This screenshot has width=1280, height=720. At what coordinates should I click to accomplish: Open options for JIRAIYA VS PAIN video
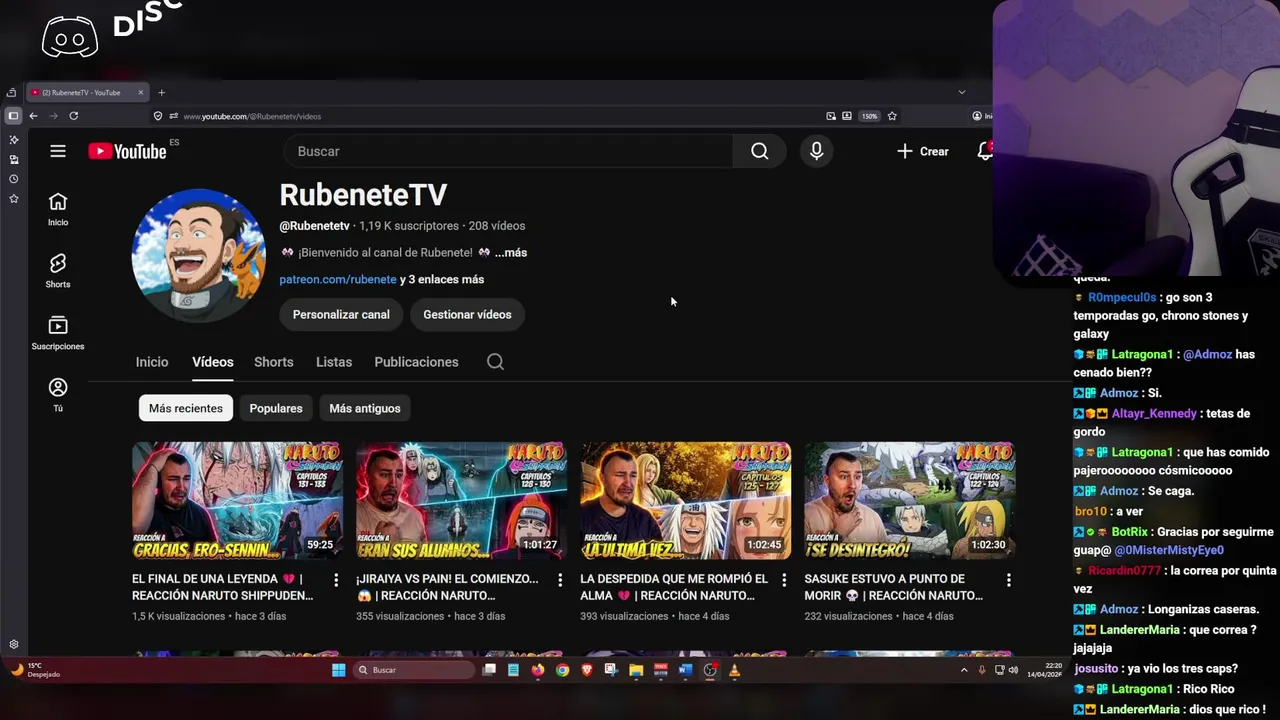click(560, 580)
